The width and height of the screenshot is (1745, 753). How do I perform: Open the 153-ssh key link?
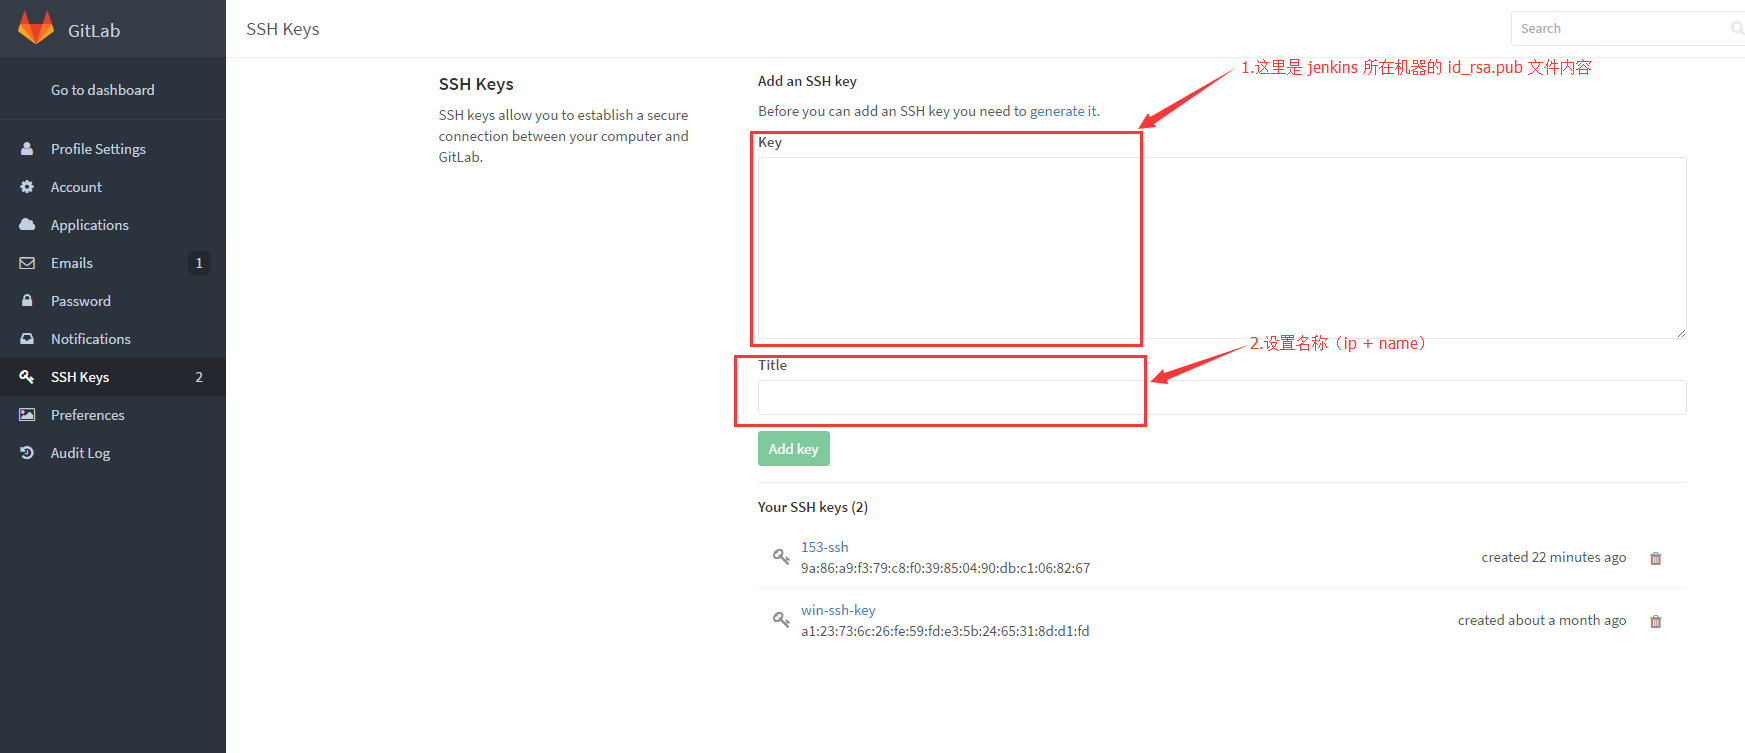[824, 547]
